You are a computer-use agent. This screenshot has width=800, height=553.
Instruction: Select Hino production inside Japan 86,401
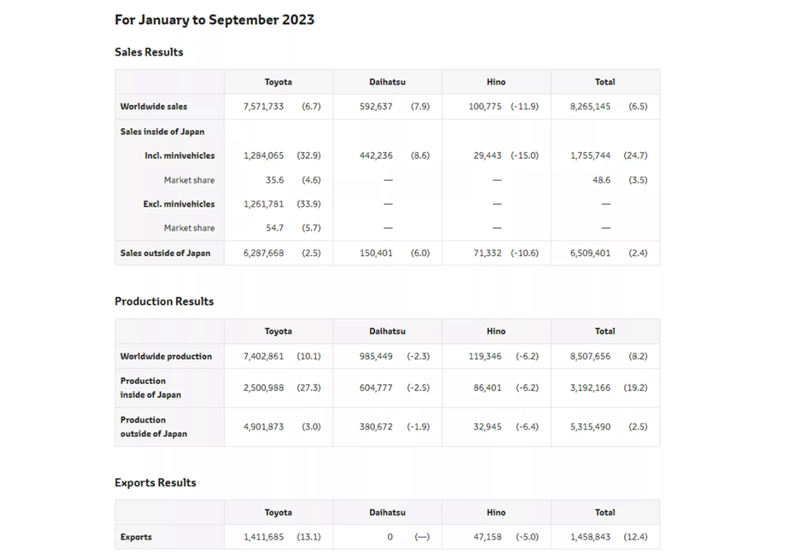[x=487, y=388]
